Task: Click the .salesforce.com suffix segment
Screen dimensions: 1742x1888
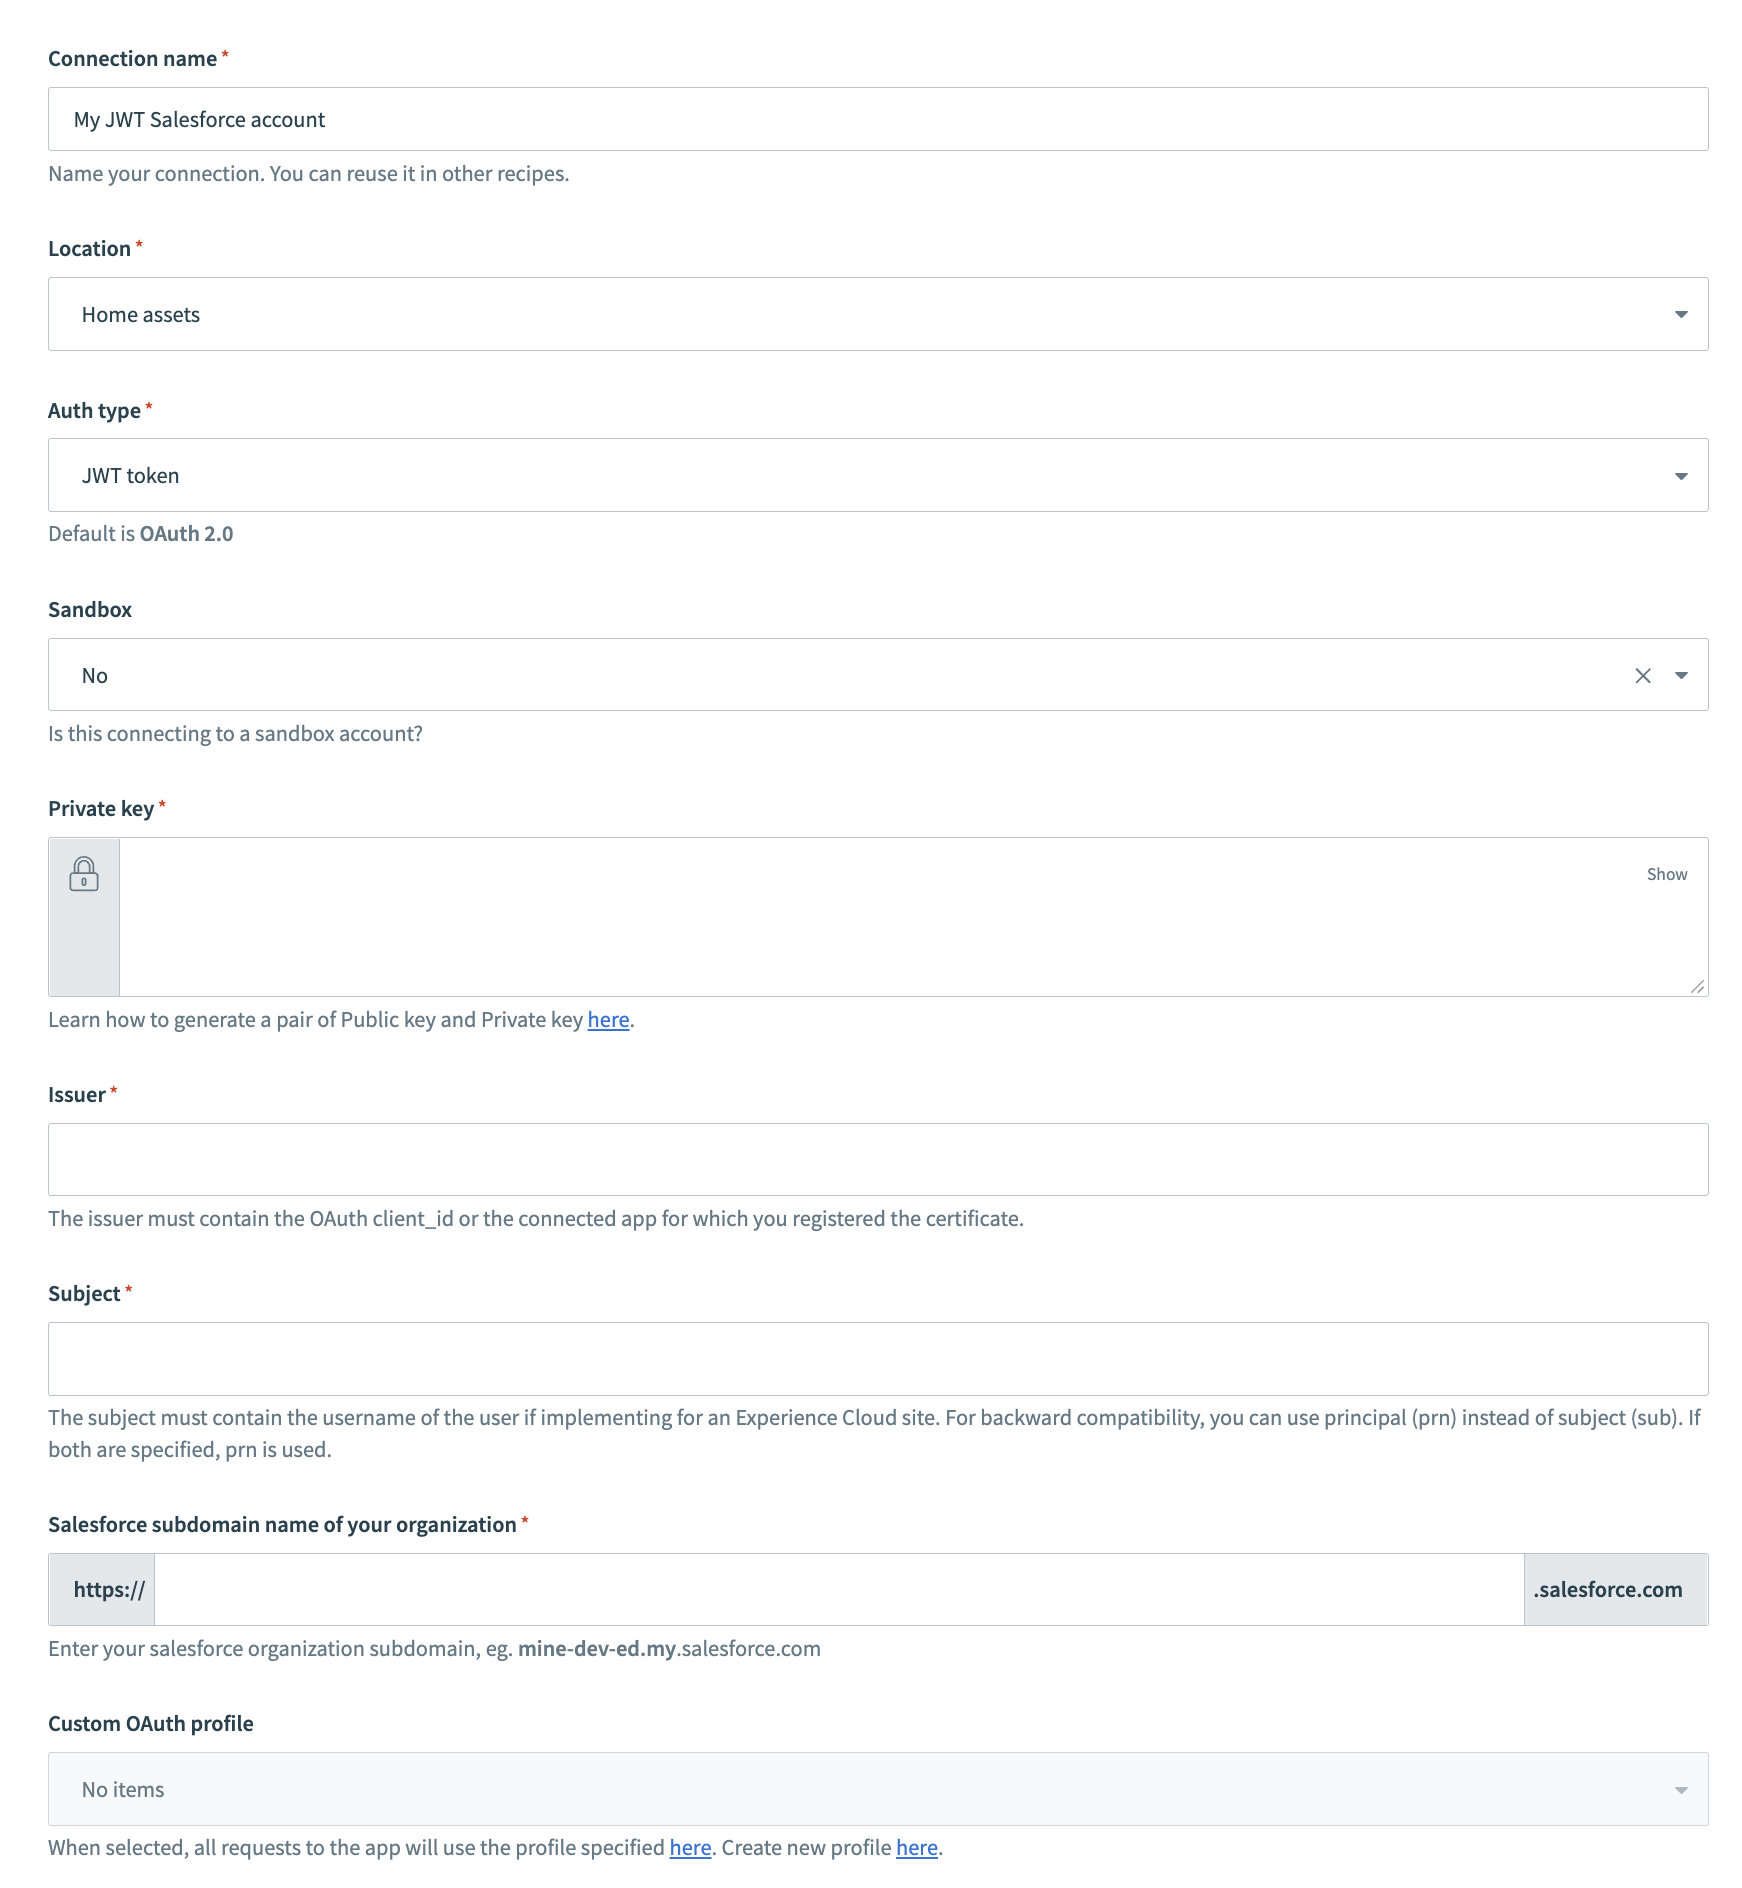Action: [x=1608, y=1588]
